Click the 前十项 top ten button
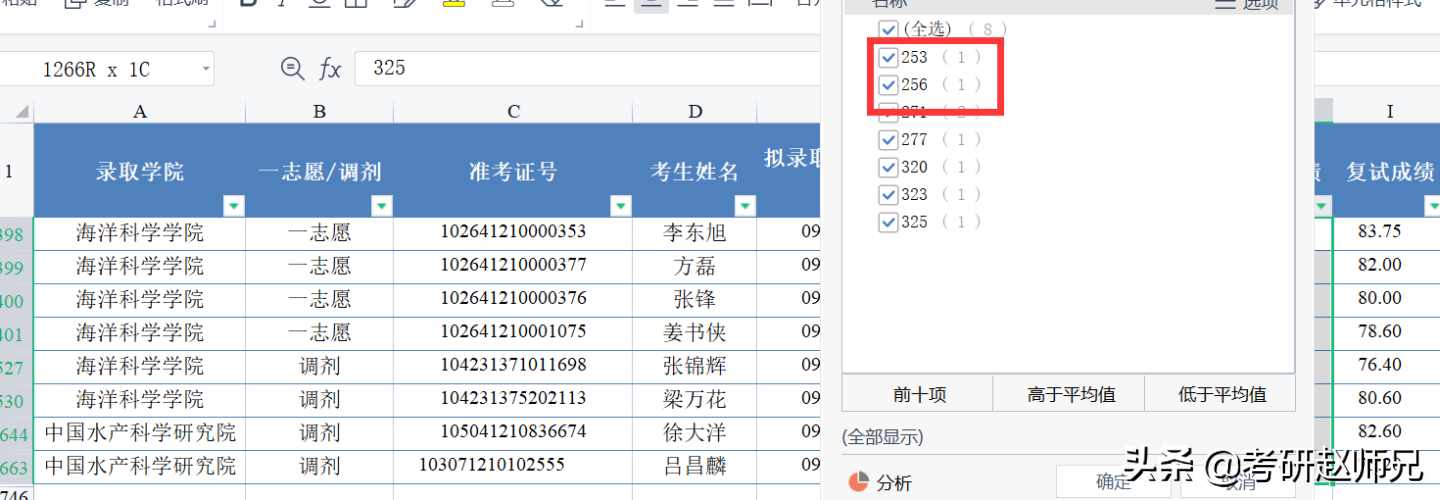 pyautogui.click(x=918, y=394)
